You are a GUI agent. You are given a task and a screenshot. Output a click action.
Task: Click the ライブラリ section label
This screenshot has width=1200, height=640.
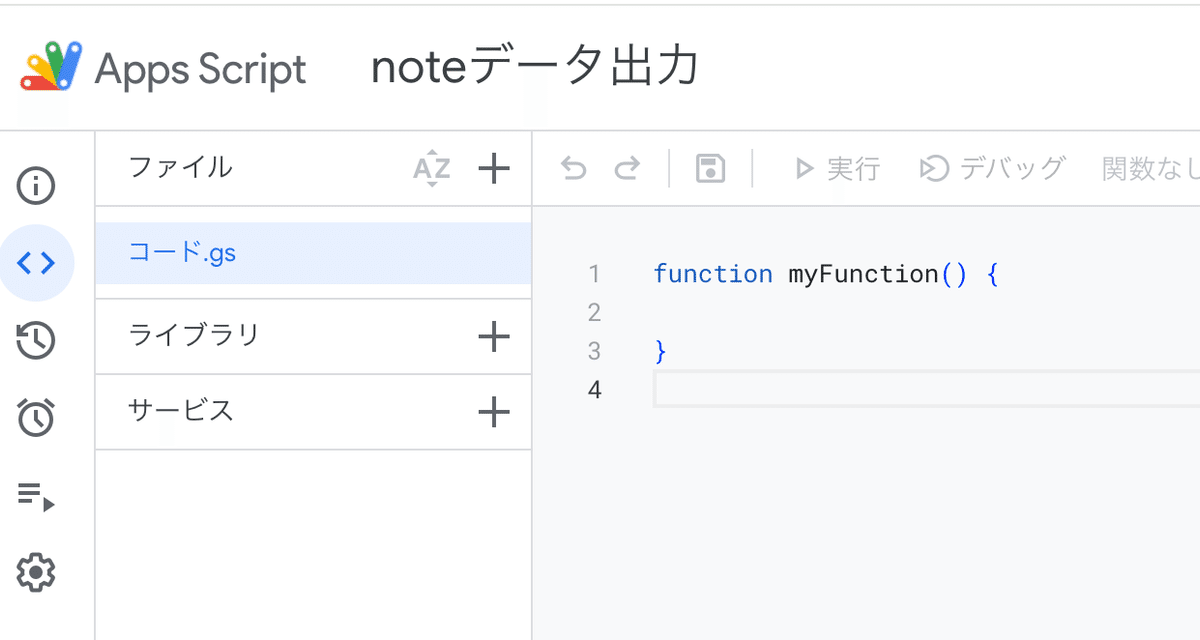click(194, 334)
